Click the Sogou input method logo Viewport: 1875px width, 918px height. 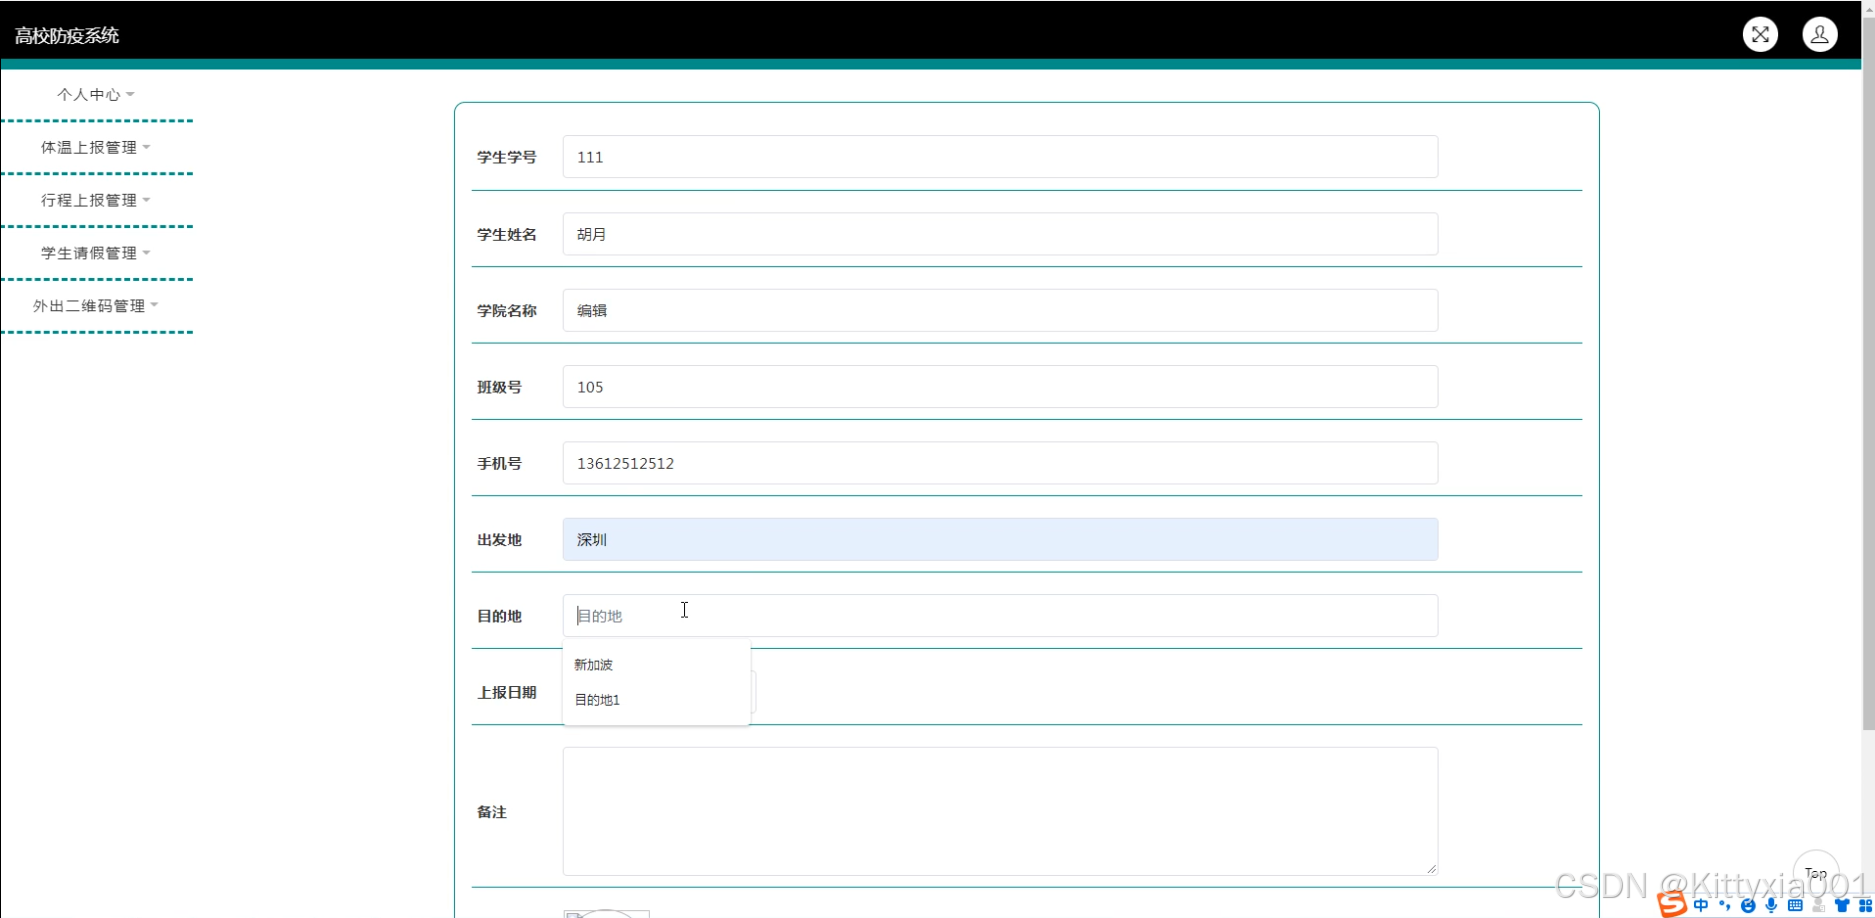point(1672,904)
